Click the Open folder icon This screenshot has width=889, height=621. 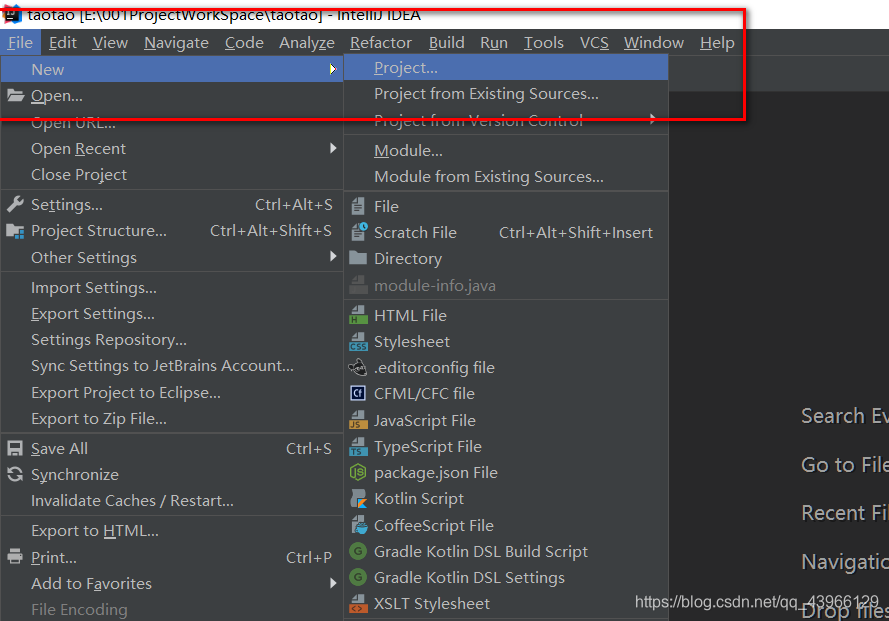coord(15,95)
